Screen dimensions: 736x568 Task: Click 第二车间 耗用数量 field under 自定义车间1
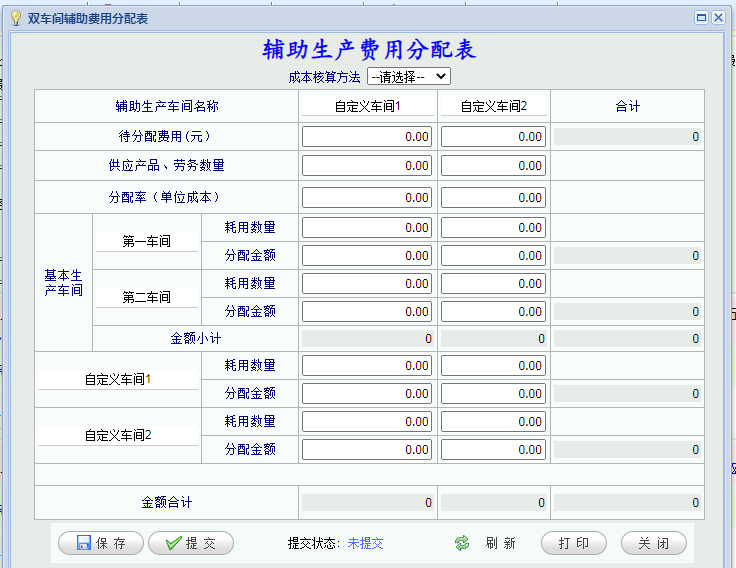pyautogui.click(x=367, y=284)
